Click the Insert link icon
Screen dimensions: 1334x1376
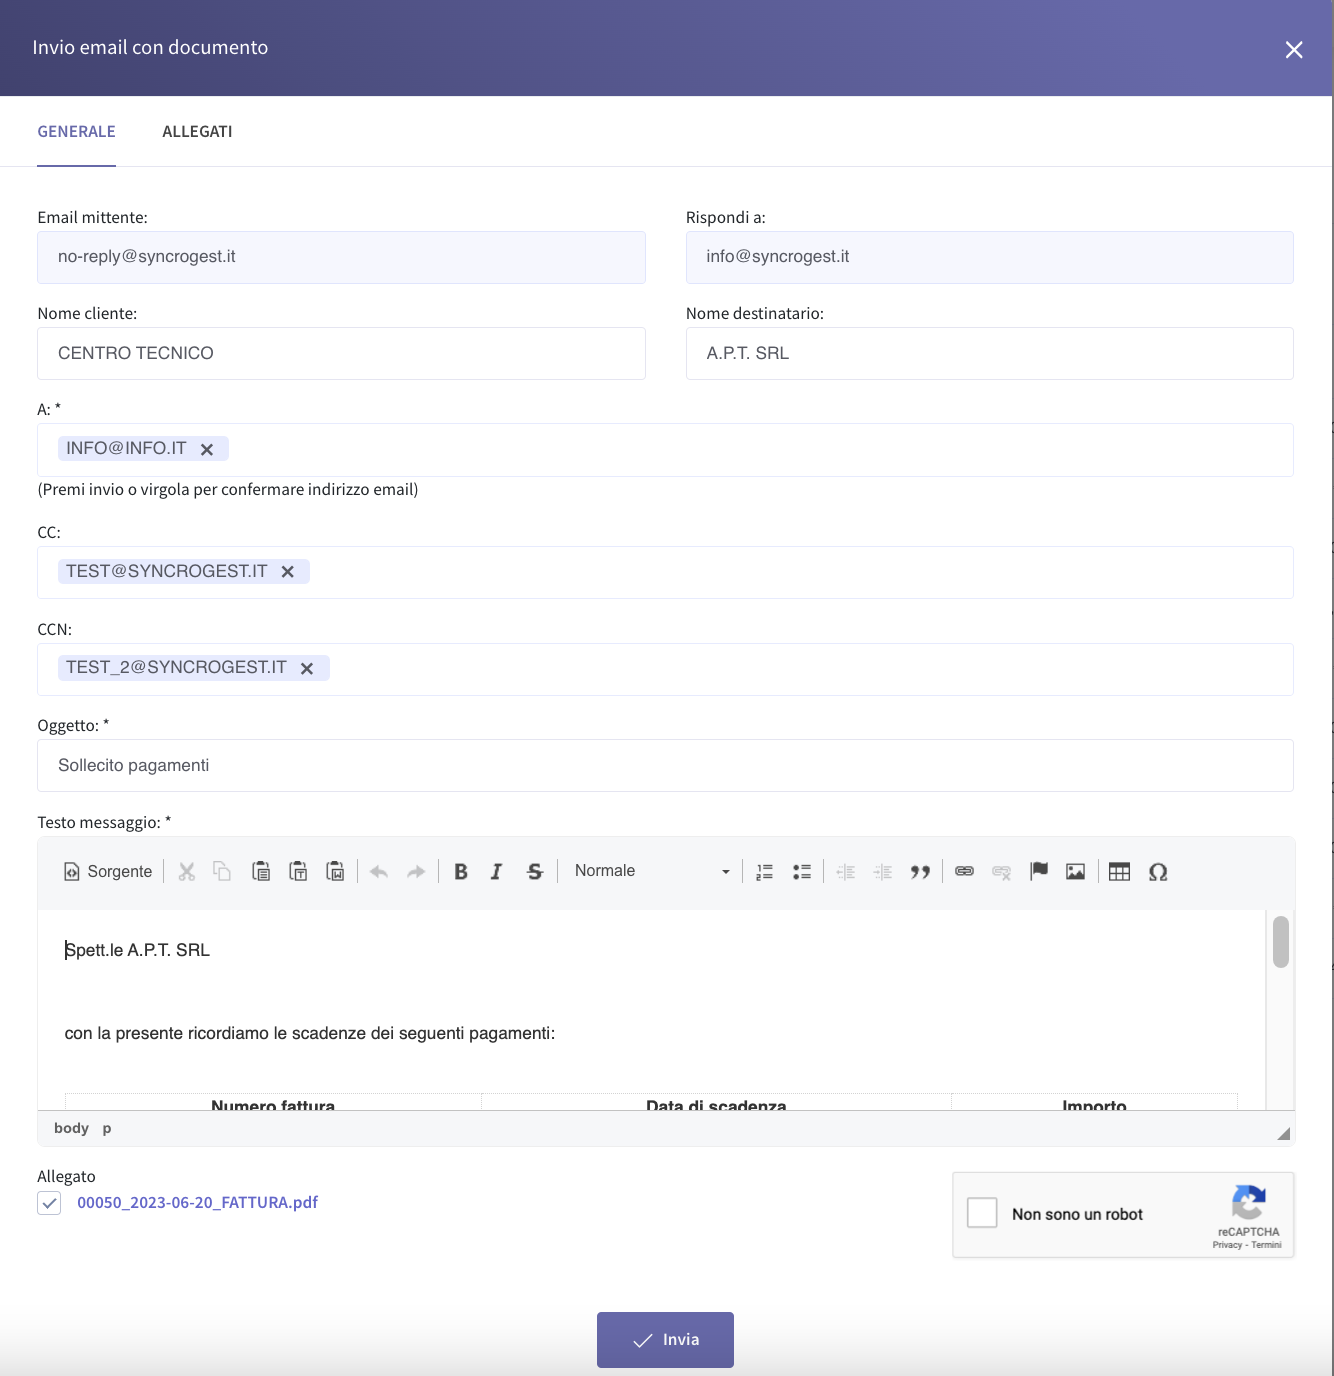click(x=964, y=872)
